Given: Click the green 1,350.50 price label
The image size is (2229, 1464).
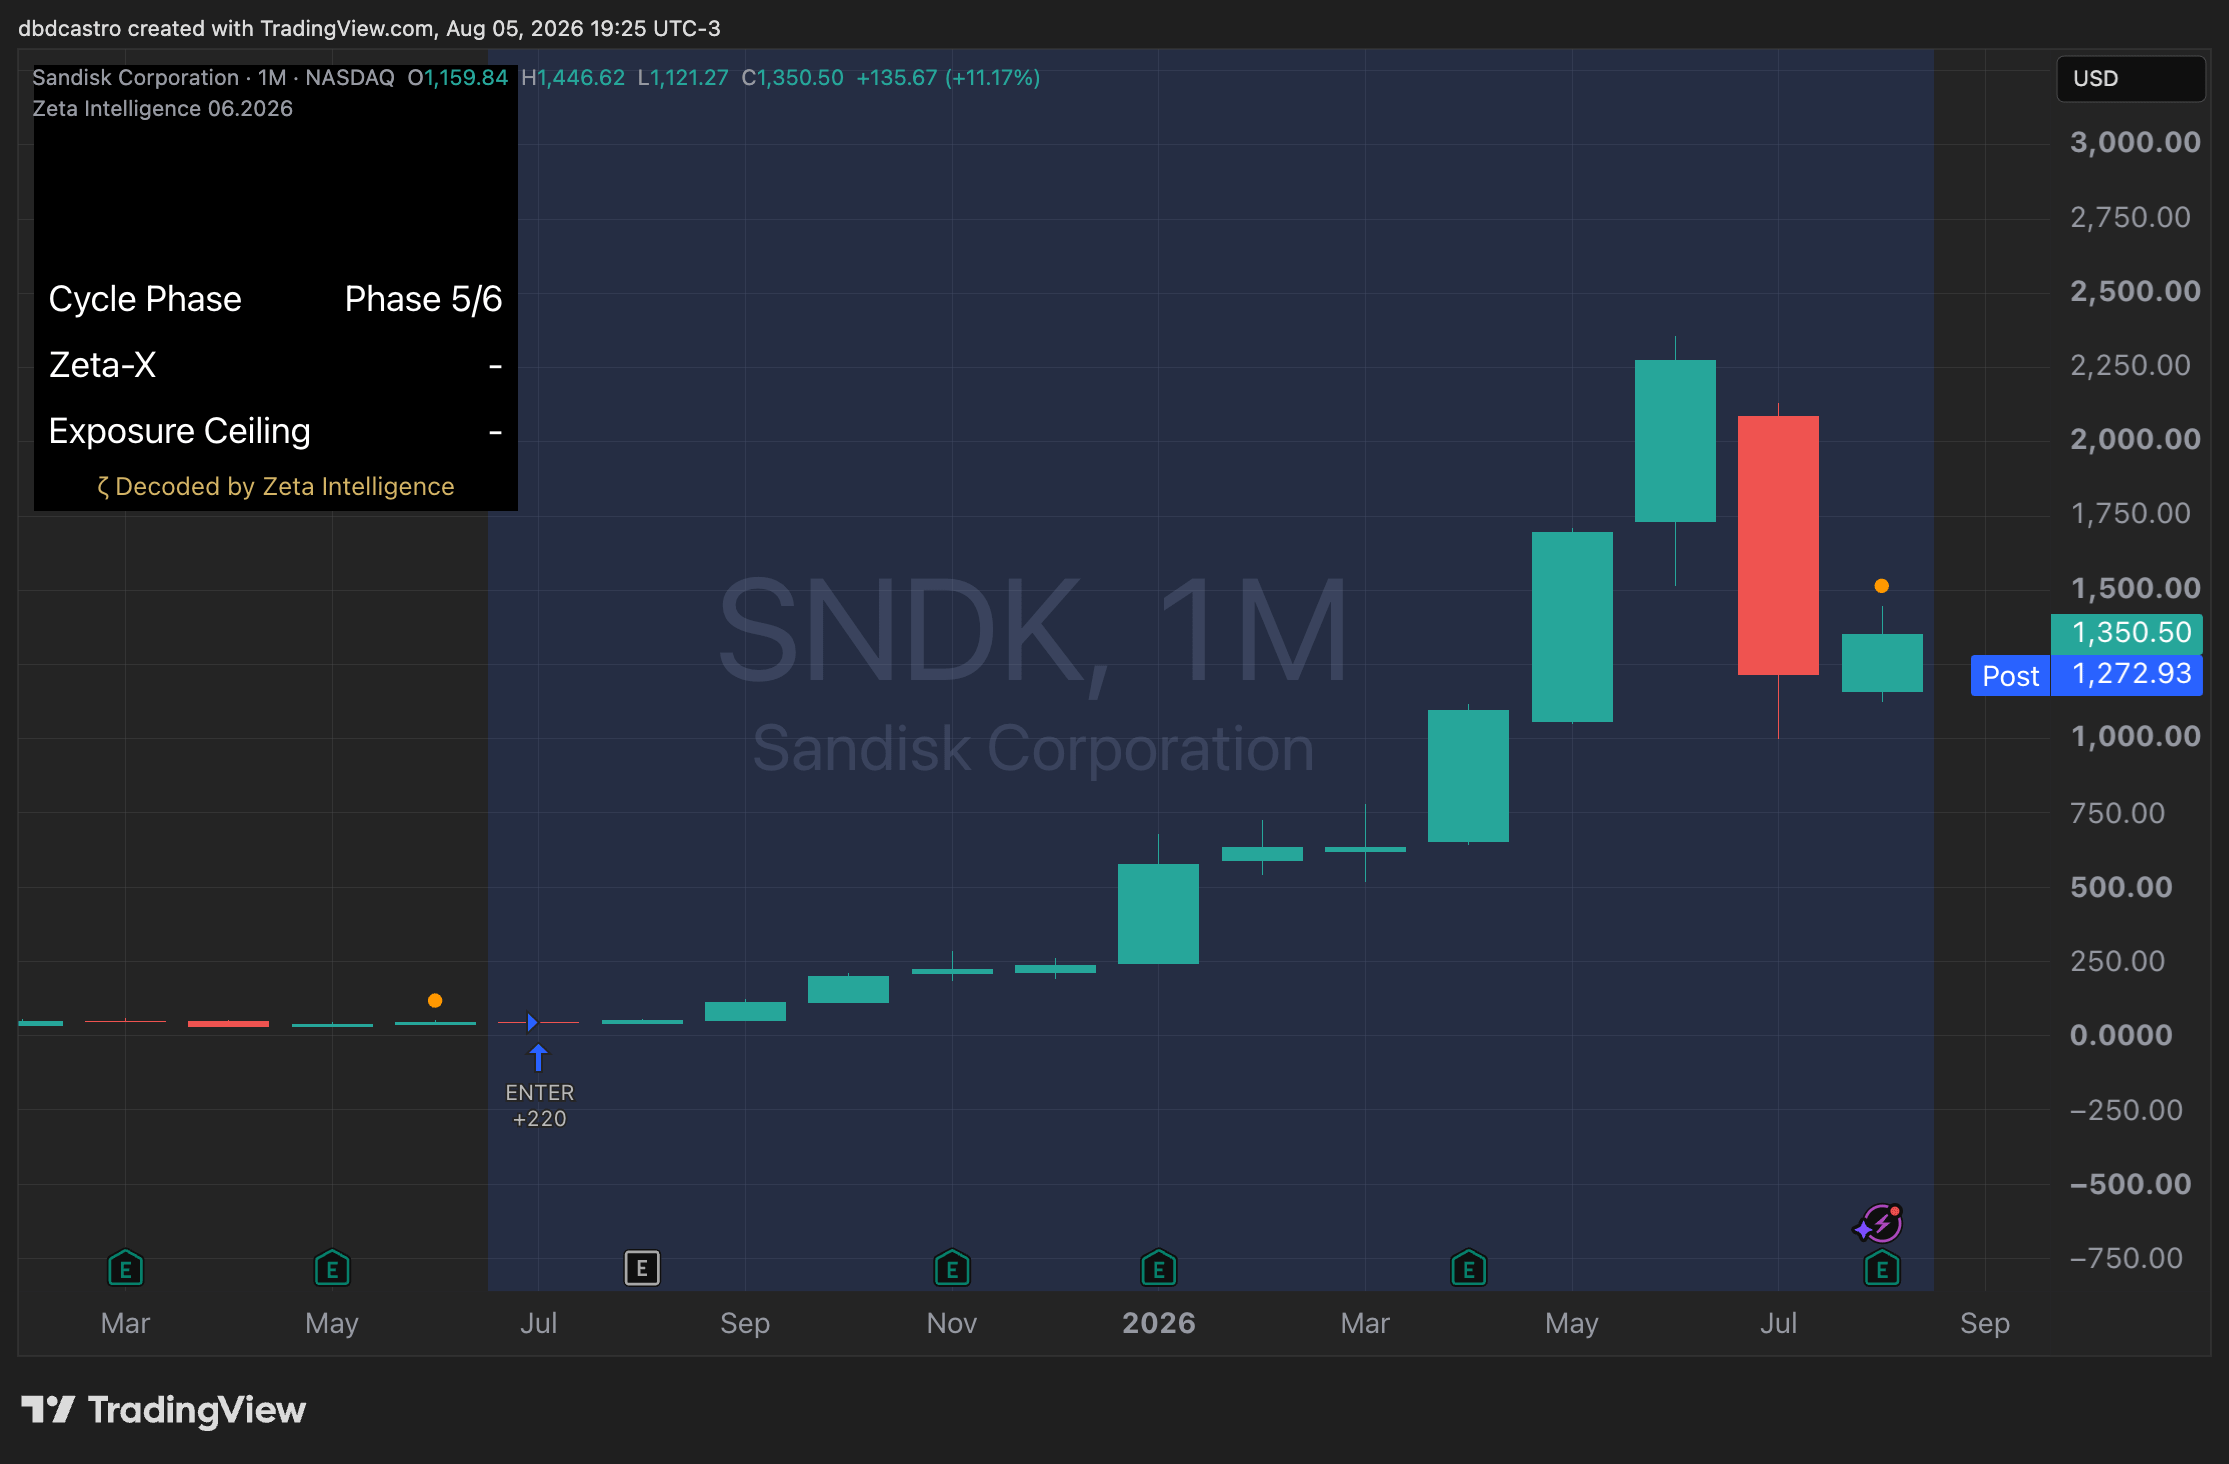Looking at the screenshot, I should point(2127,632).
